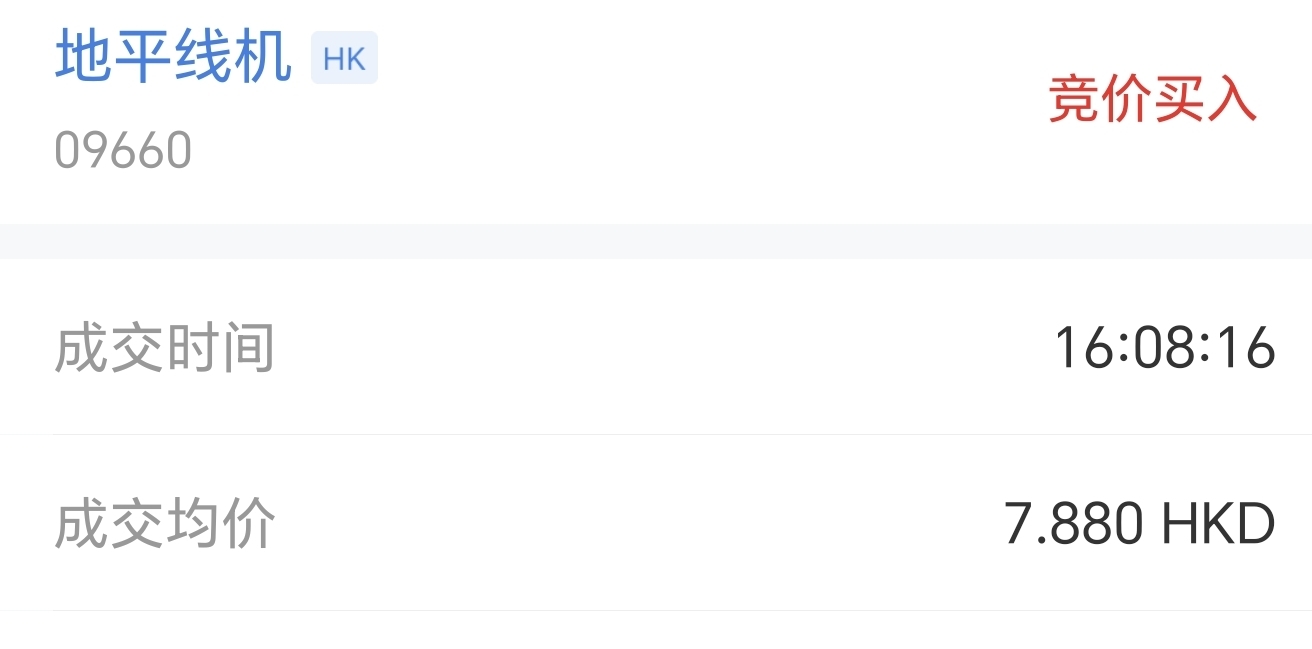Click the 16:08:16 trade time value
Viewport: 1312px width, 649px height.
click(1165, 348)
